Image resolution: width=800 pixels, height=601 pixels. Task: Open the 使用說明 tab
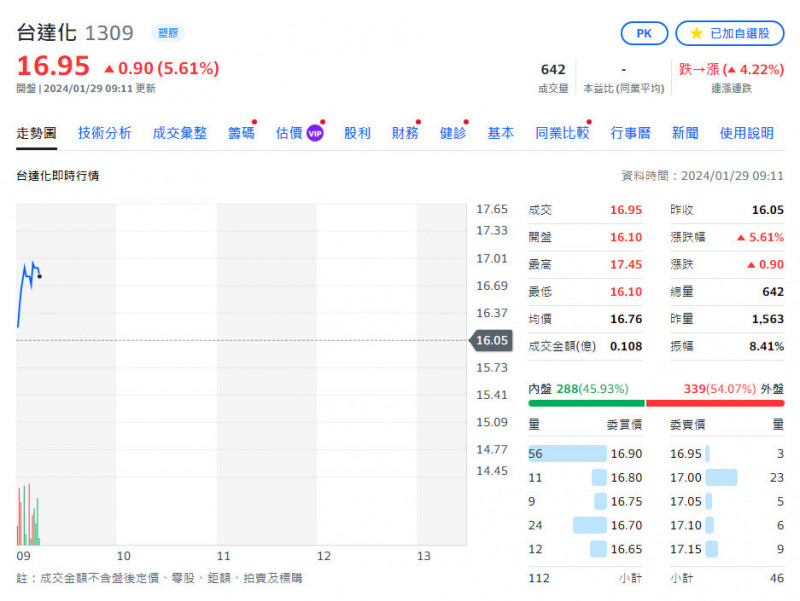pyautogui.click(x=746, y=133)
